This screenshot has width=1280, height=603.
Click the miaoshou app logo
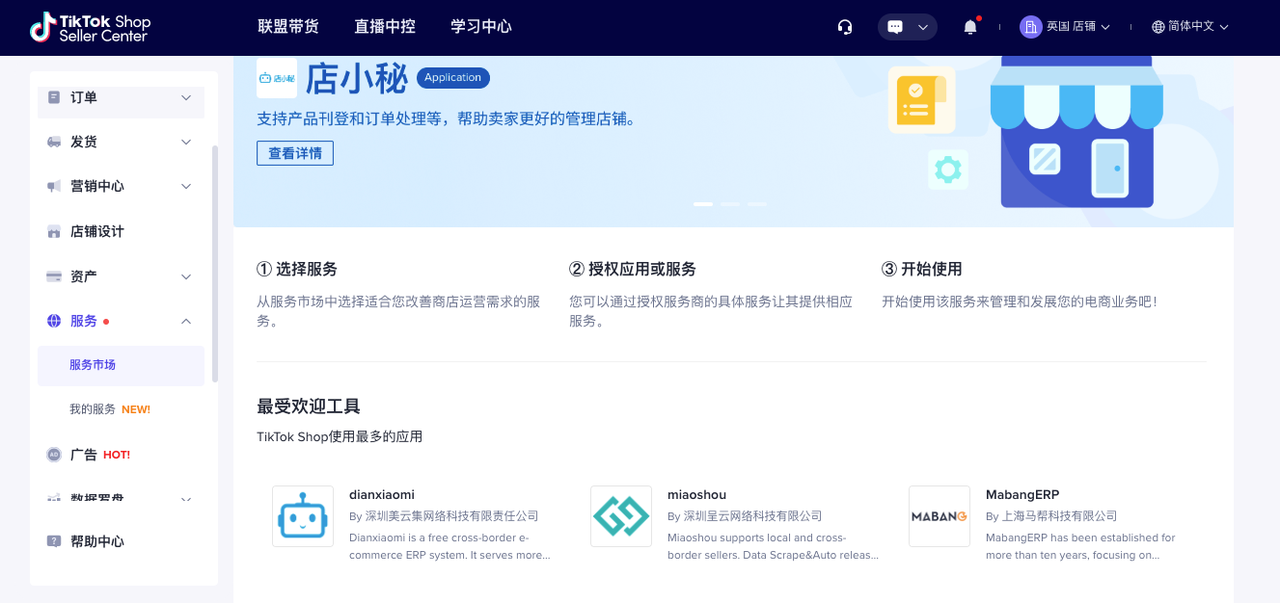pos(621,516)
